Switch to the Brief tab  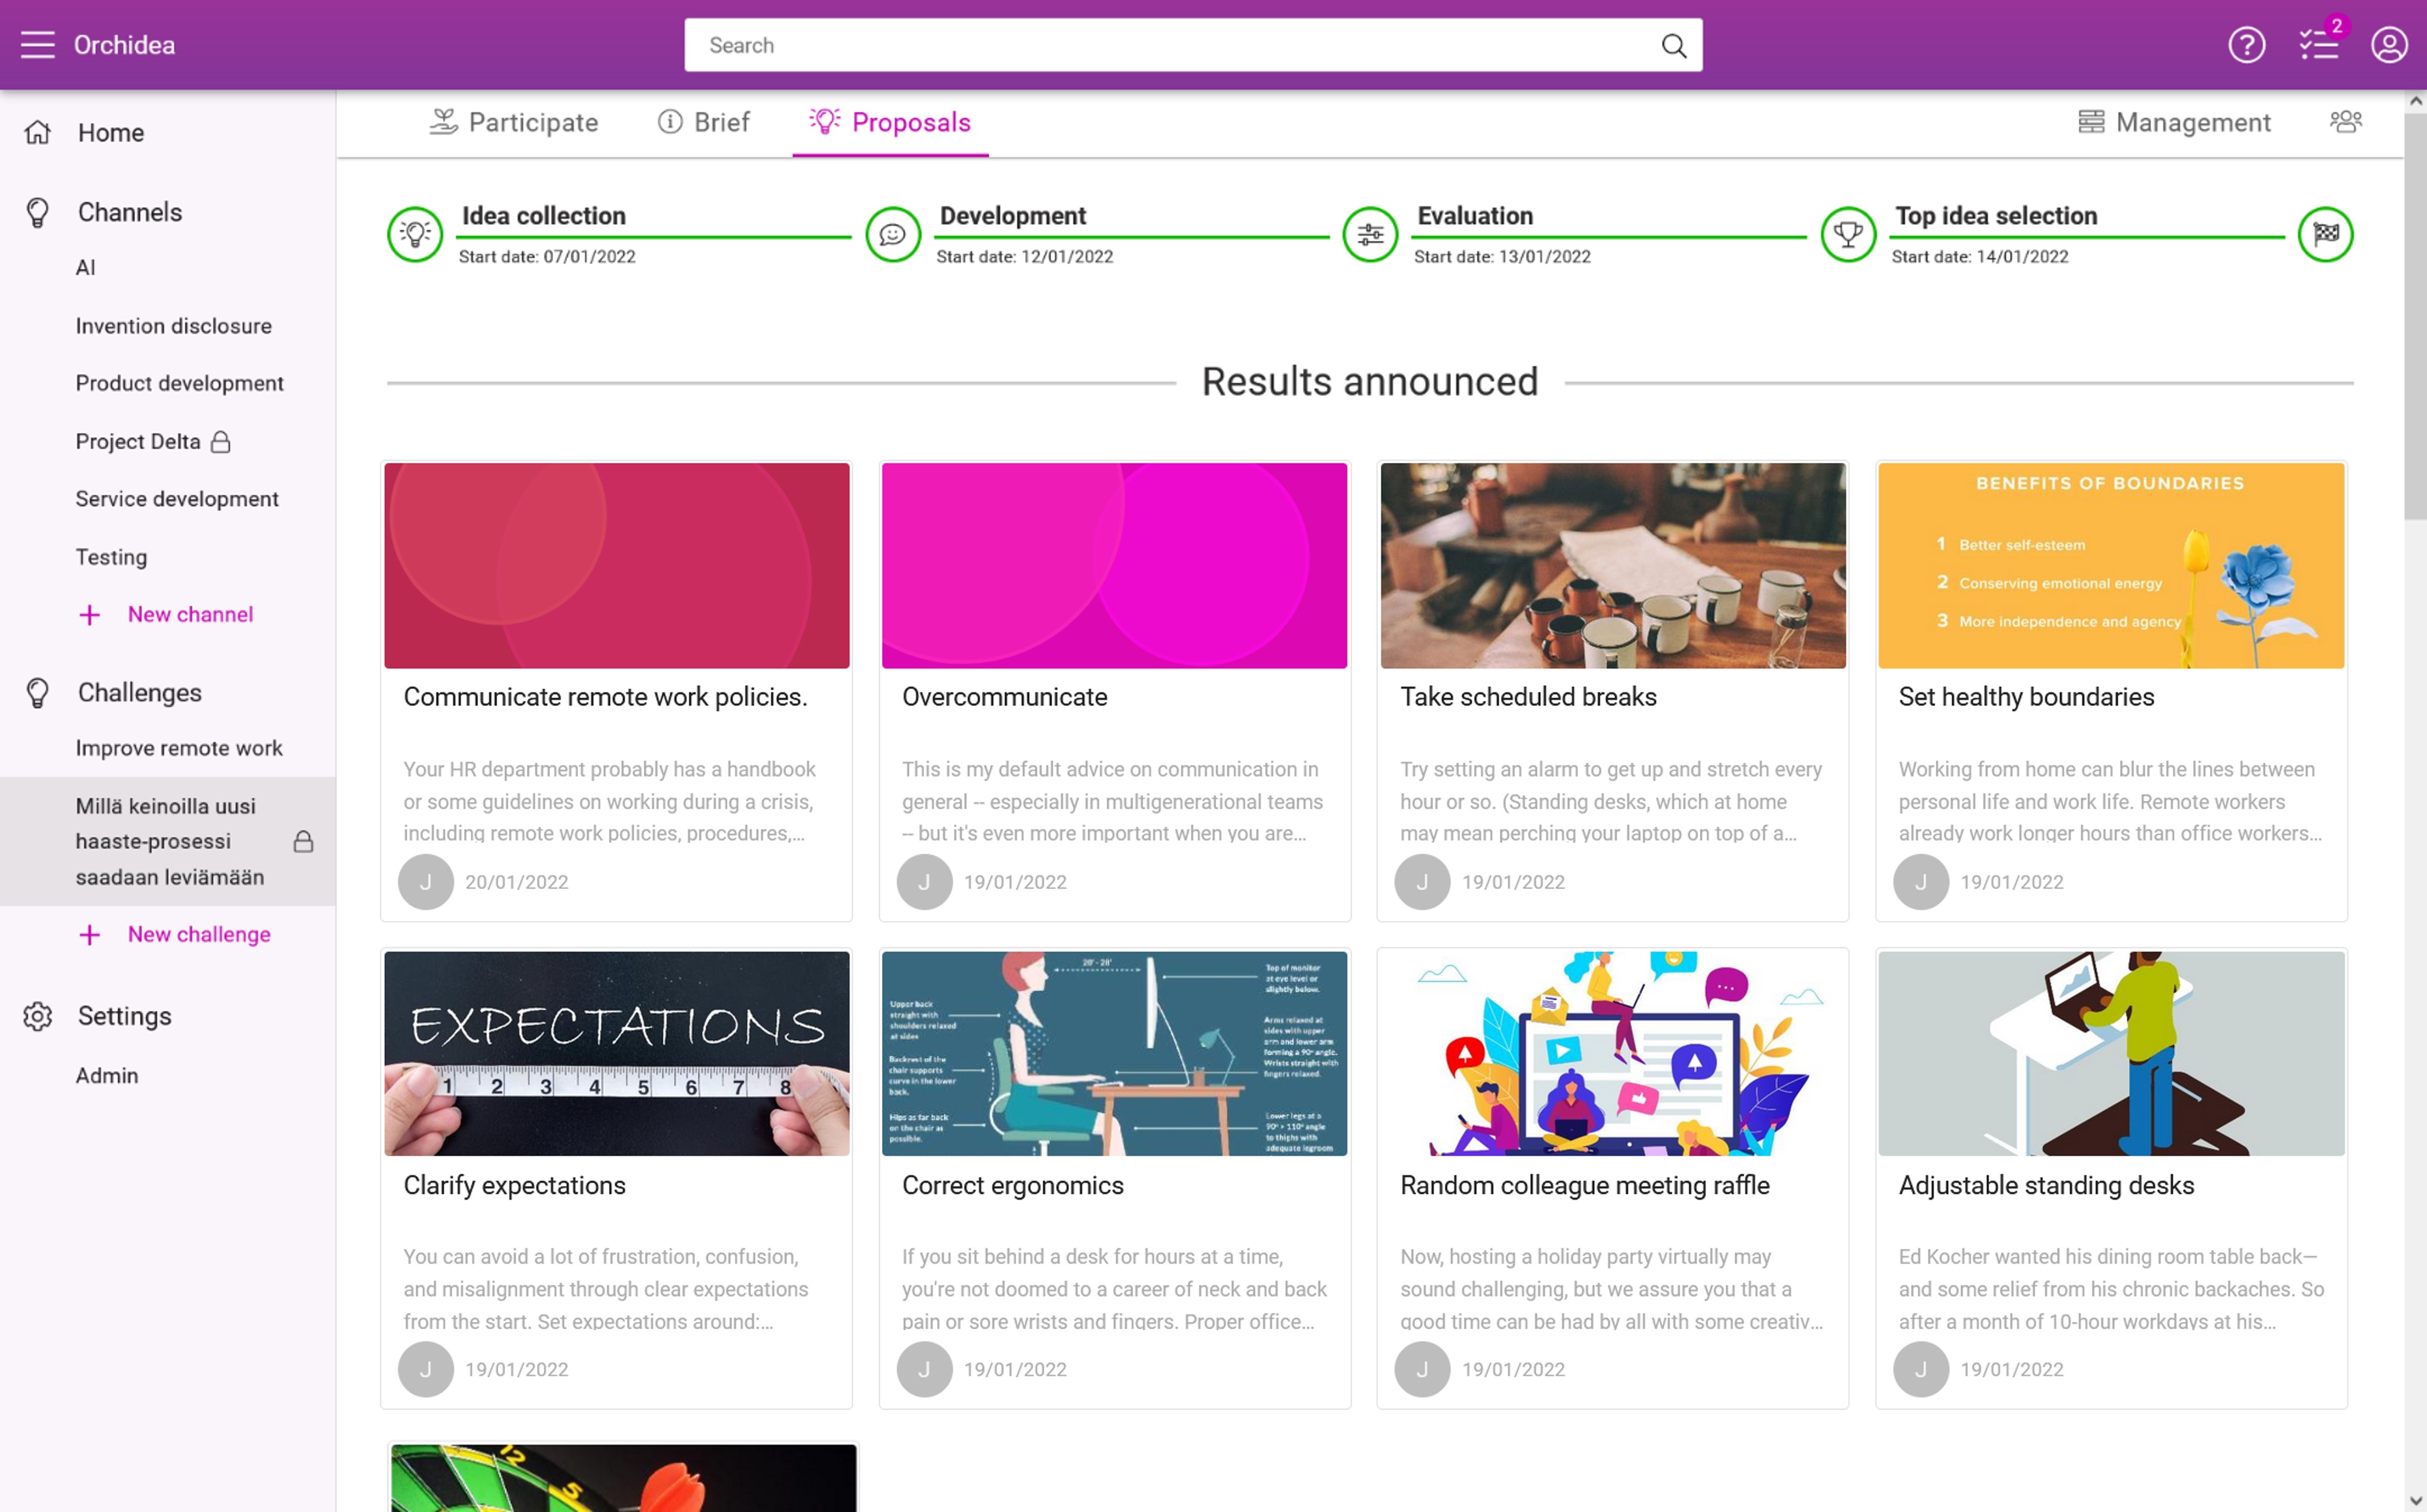coord(703,122)
